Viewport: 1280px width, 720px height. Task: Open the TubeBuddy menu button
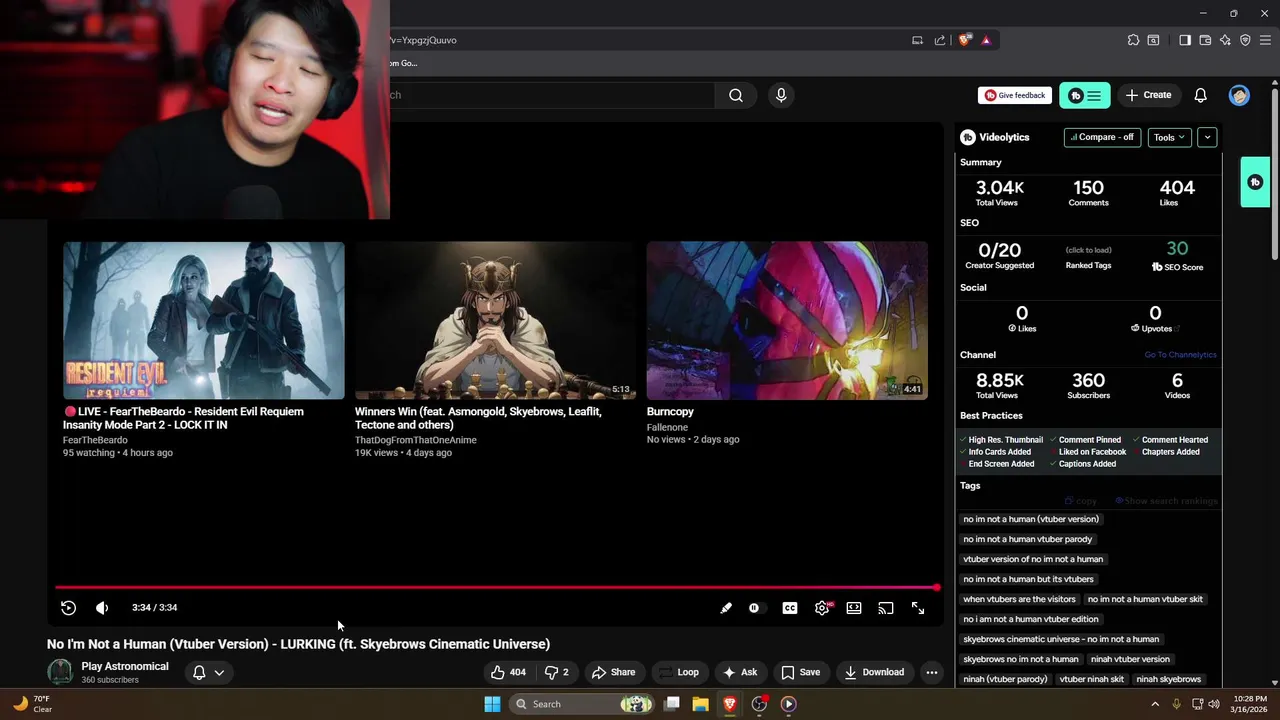point(1085,95)
